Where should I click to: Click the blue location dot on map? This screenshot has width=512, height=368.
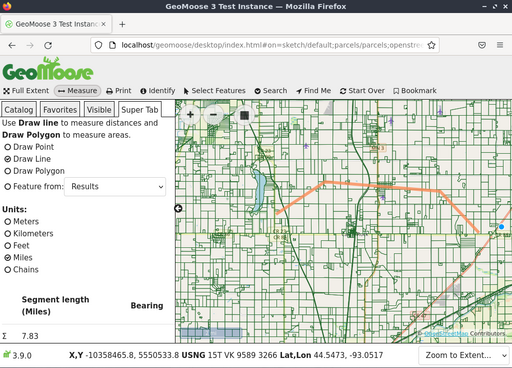click(501, 227)
